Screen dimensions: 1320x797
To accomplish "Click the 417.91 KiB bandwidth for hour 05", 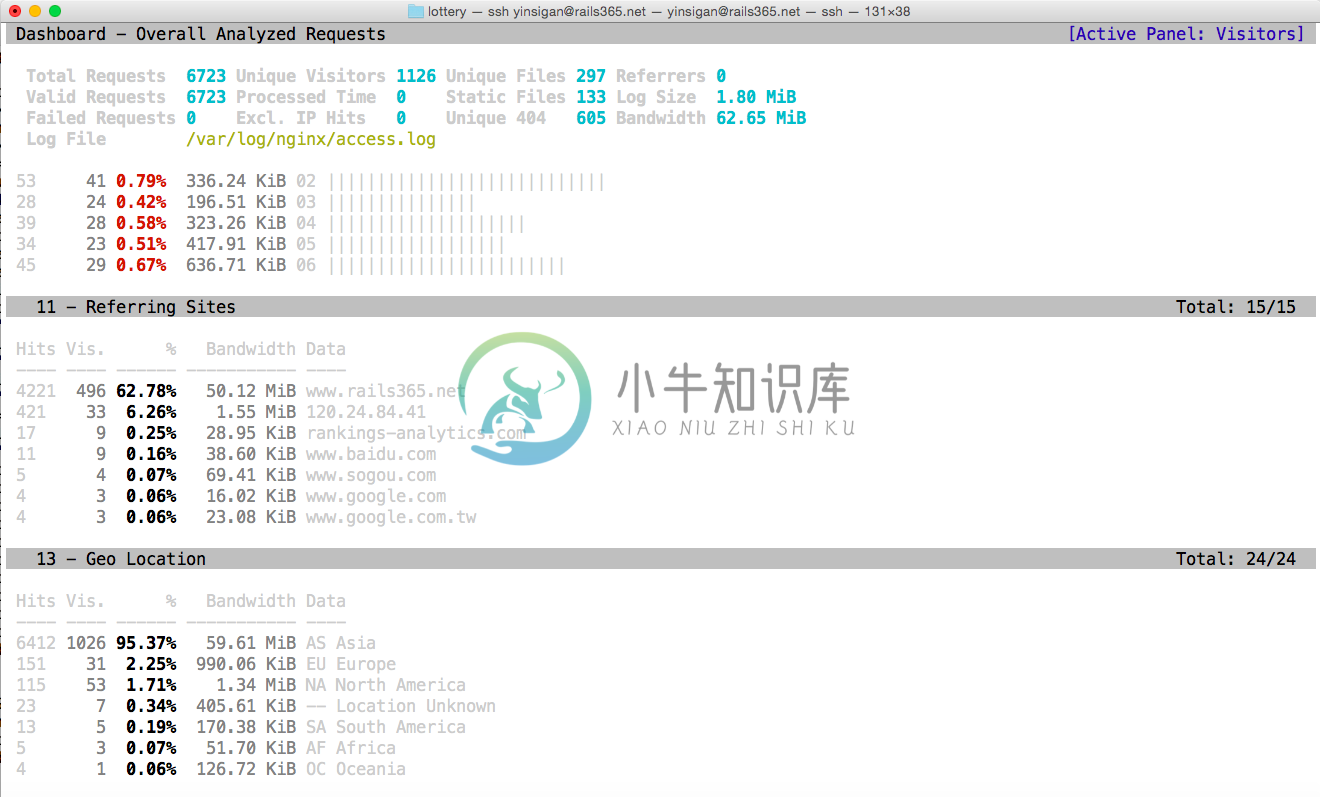I will point(236,244).
